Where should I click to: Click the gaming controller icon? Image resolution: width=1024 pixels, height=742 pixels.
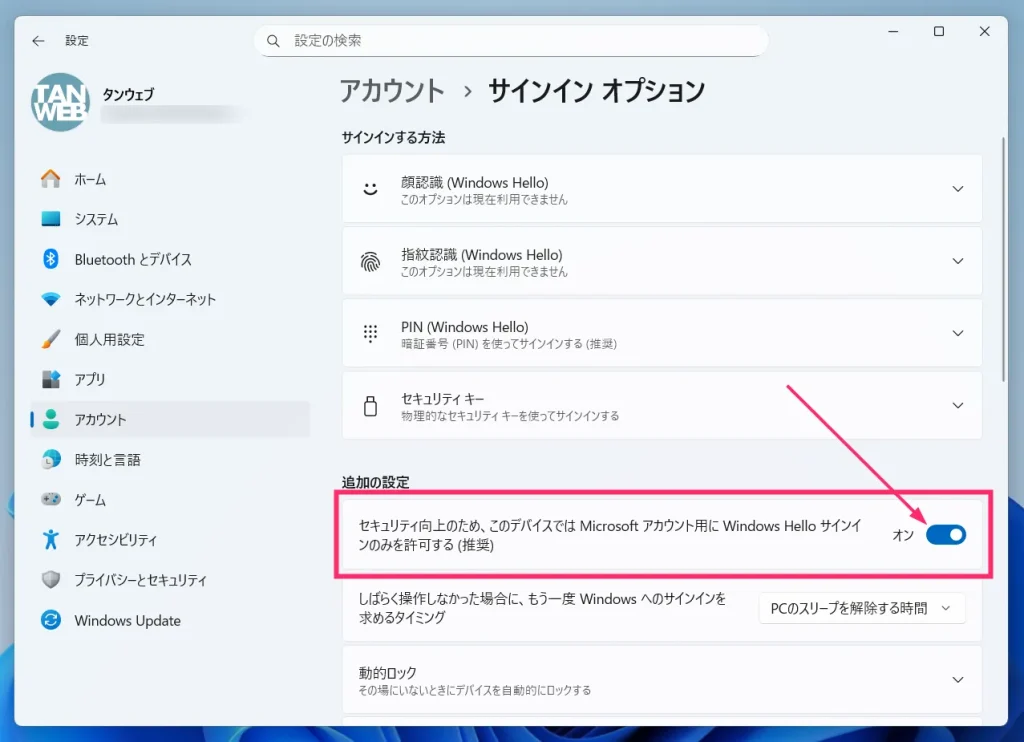pyautogui.click(x=50, y=499)
